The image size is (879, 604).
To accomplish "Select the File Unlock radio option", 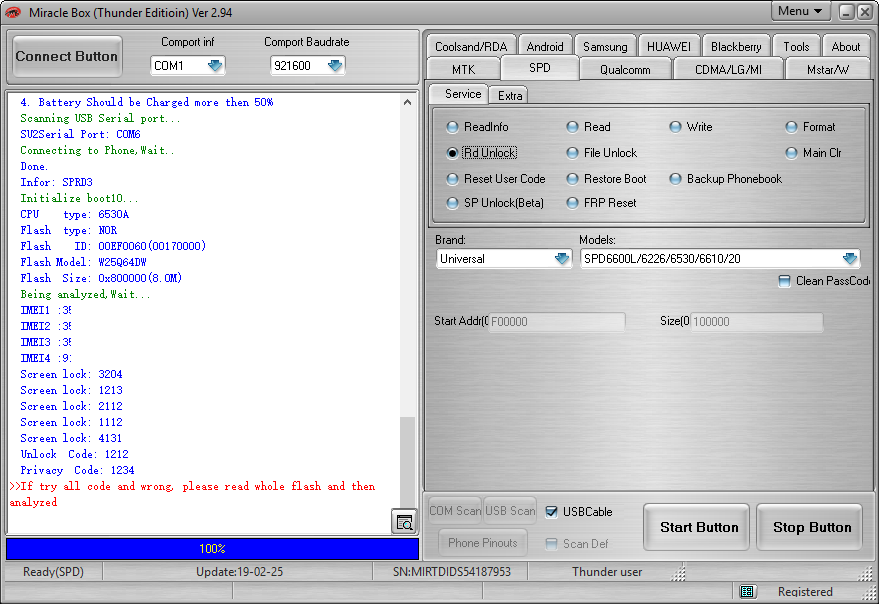I will coord(602,153).
